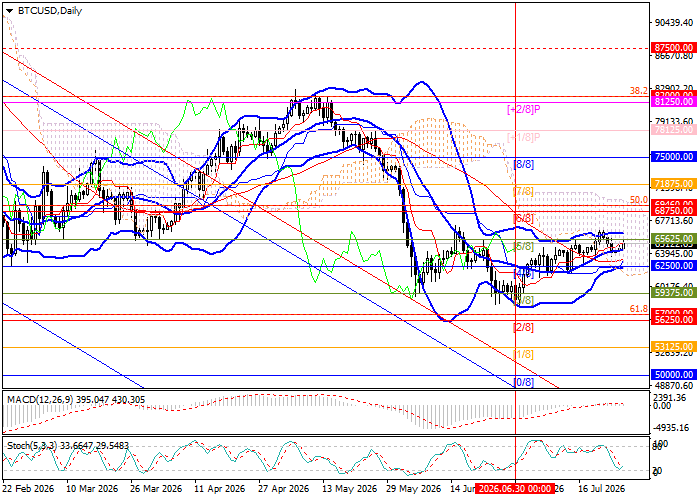Open the chart menu triangle beside BTCUSD,Daily
Image resolution: width=700 pixels, height=500 pixels.
9,11
